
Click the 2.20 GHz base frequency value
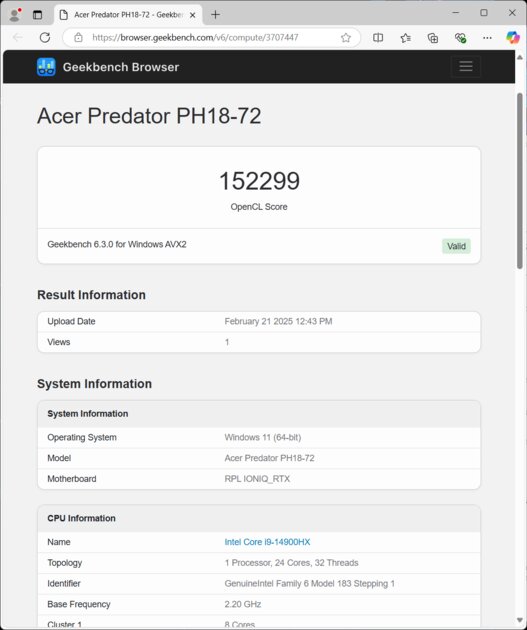[243, 604]
